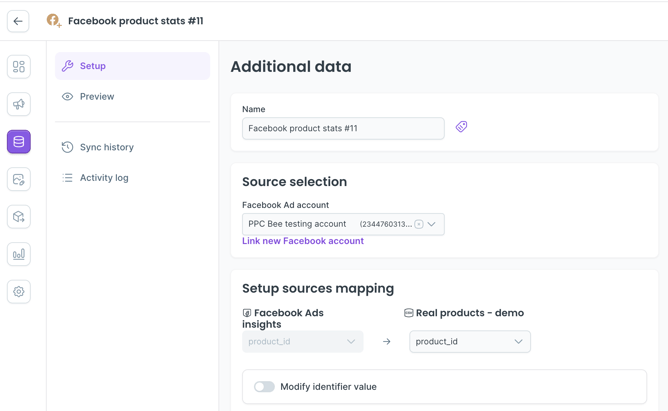The image size is (668, 411).
Task: Open the Facebook Ads insights product_id dropdown
Action: (302, 342)
